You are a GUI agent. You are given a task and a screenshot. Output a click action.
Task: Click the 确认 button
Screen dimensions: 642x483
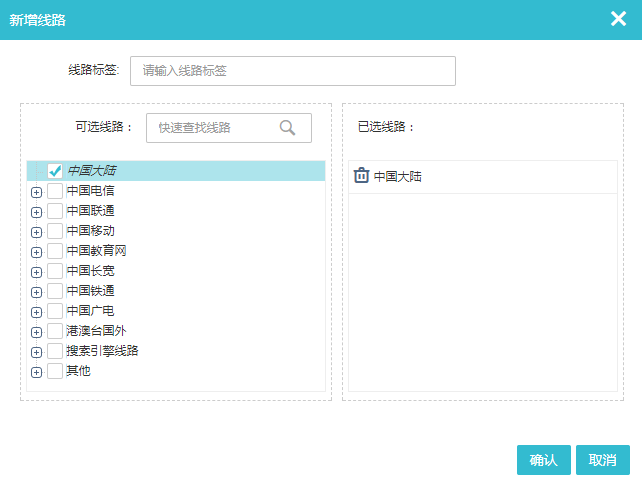[x=543, y=460]
